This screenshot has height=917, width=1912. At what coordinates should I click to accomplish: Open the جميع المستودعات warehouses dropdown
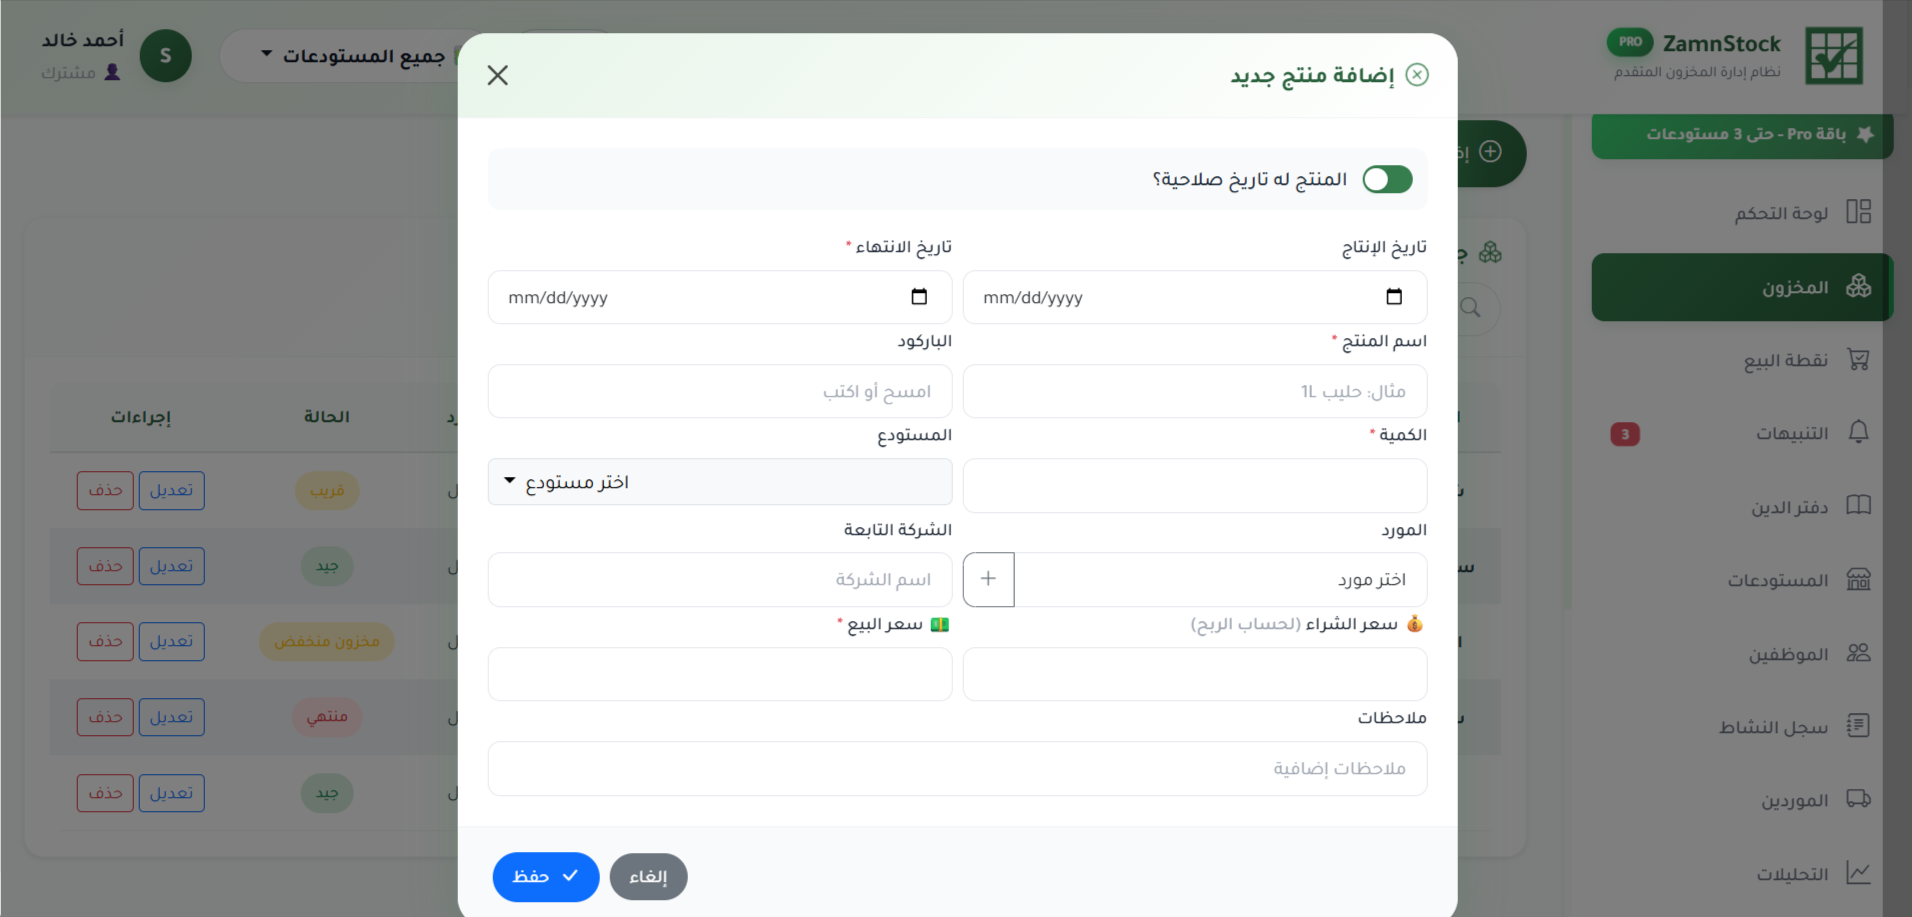point(350,56)
